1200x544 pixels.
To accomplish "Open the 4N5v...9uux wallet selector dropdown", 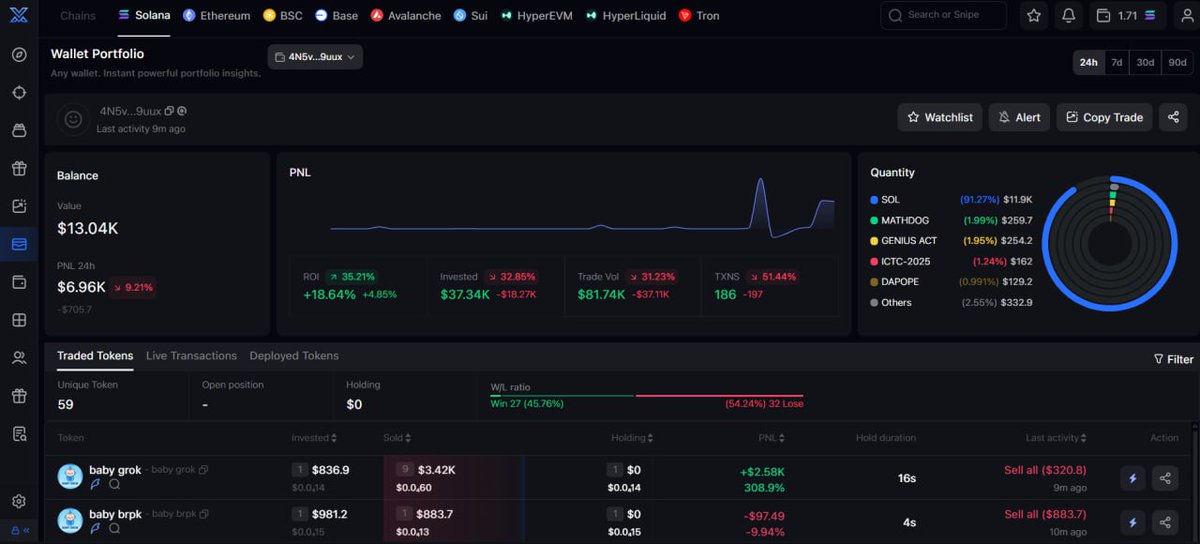I will click(315, 57).
